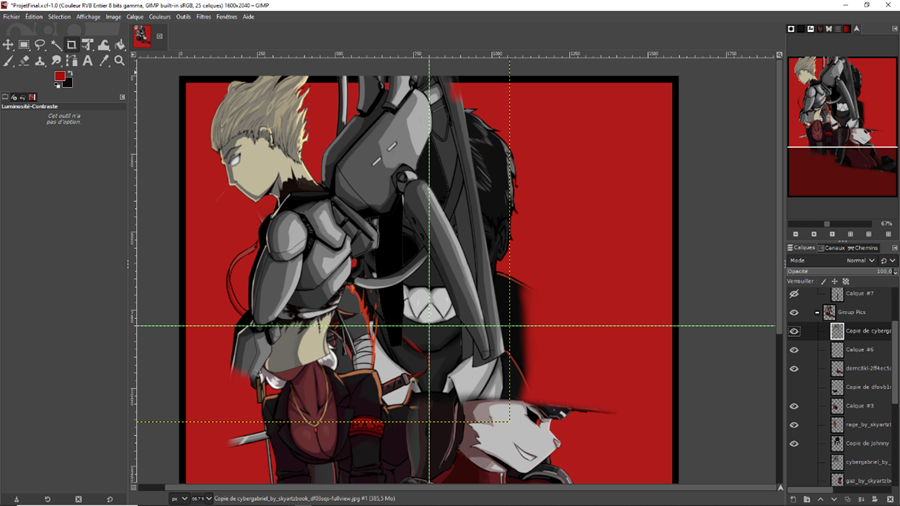Choose the Bucket Fill tool
Viewport: 900px width, 506px height.
click(119, 45)
